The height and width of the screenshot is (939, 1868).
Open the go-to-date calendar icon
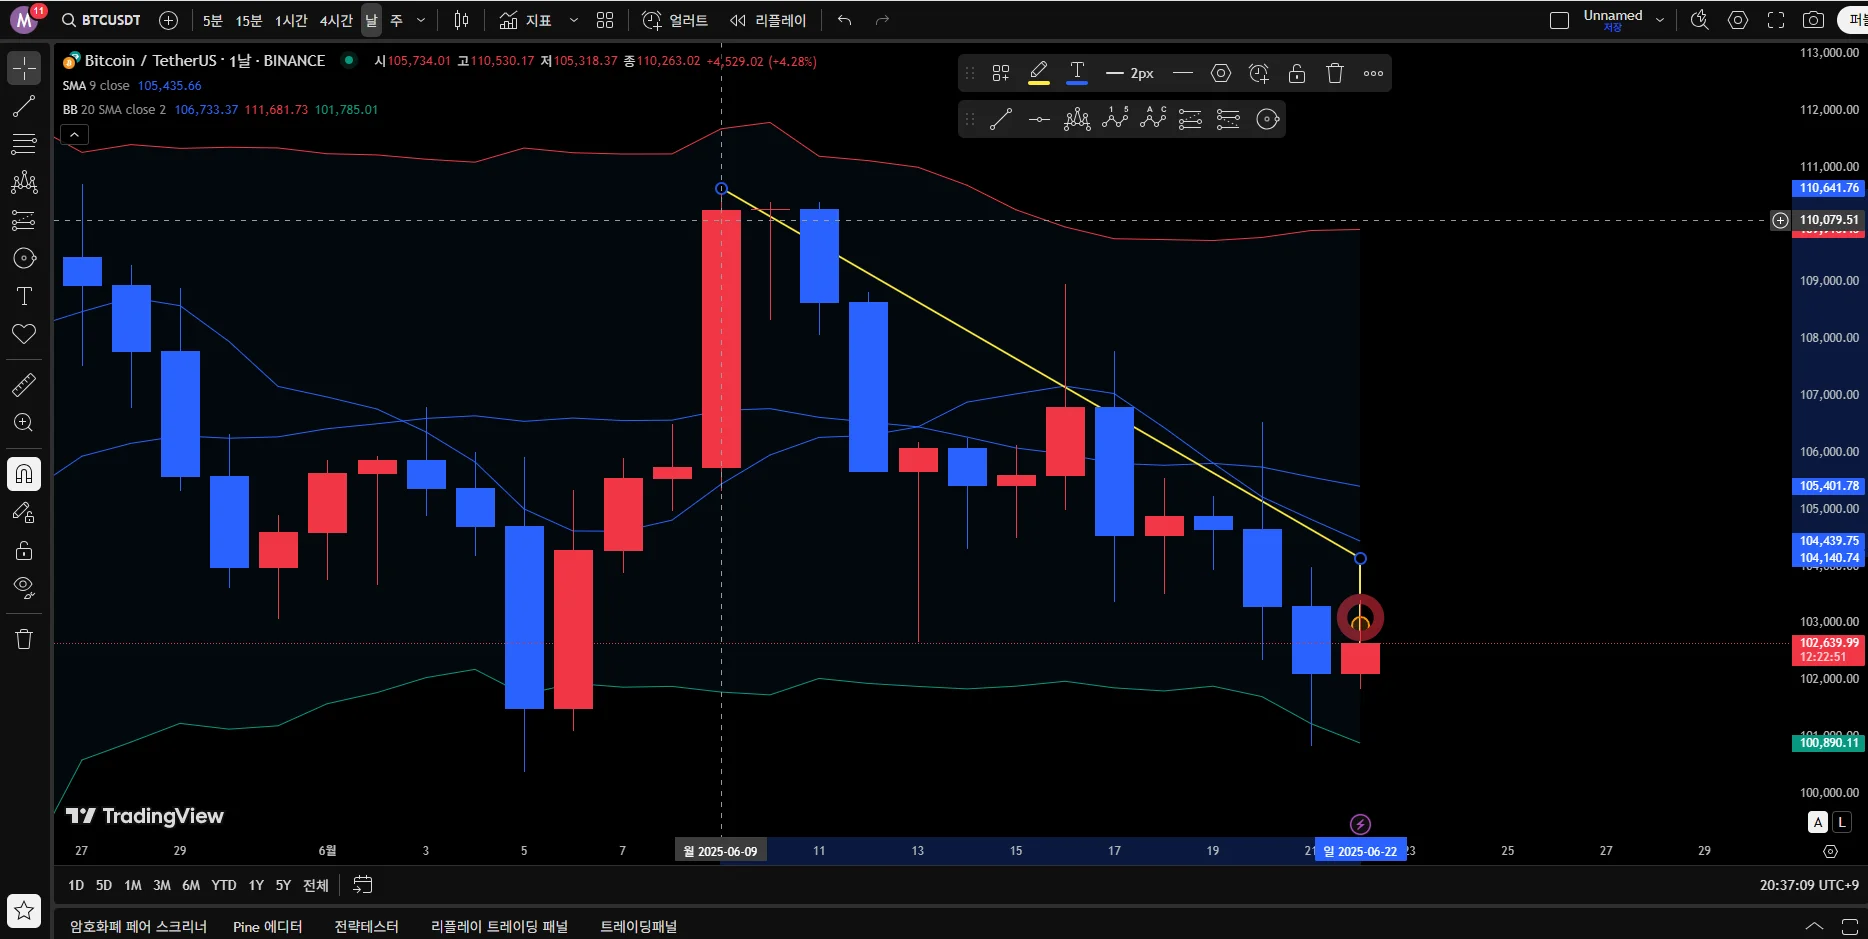point(363,885)
